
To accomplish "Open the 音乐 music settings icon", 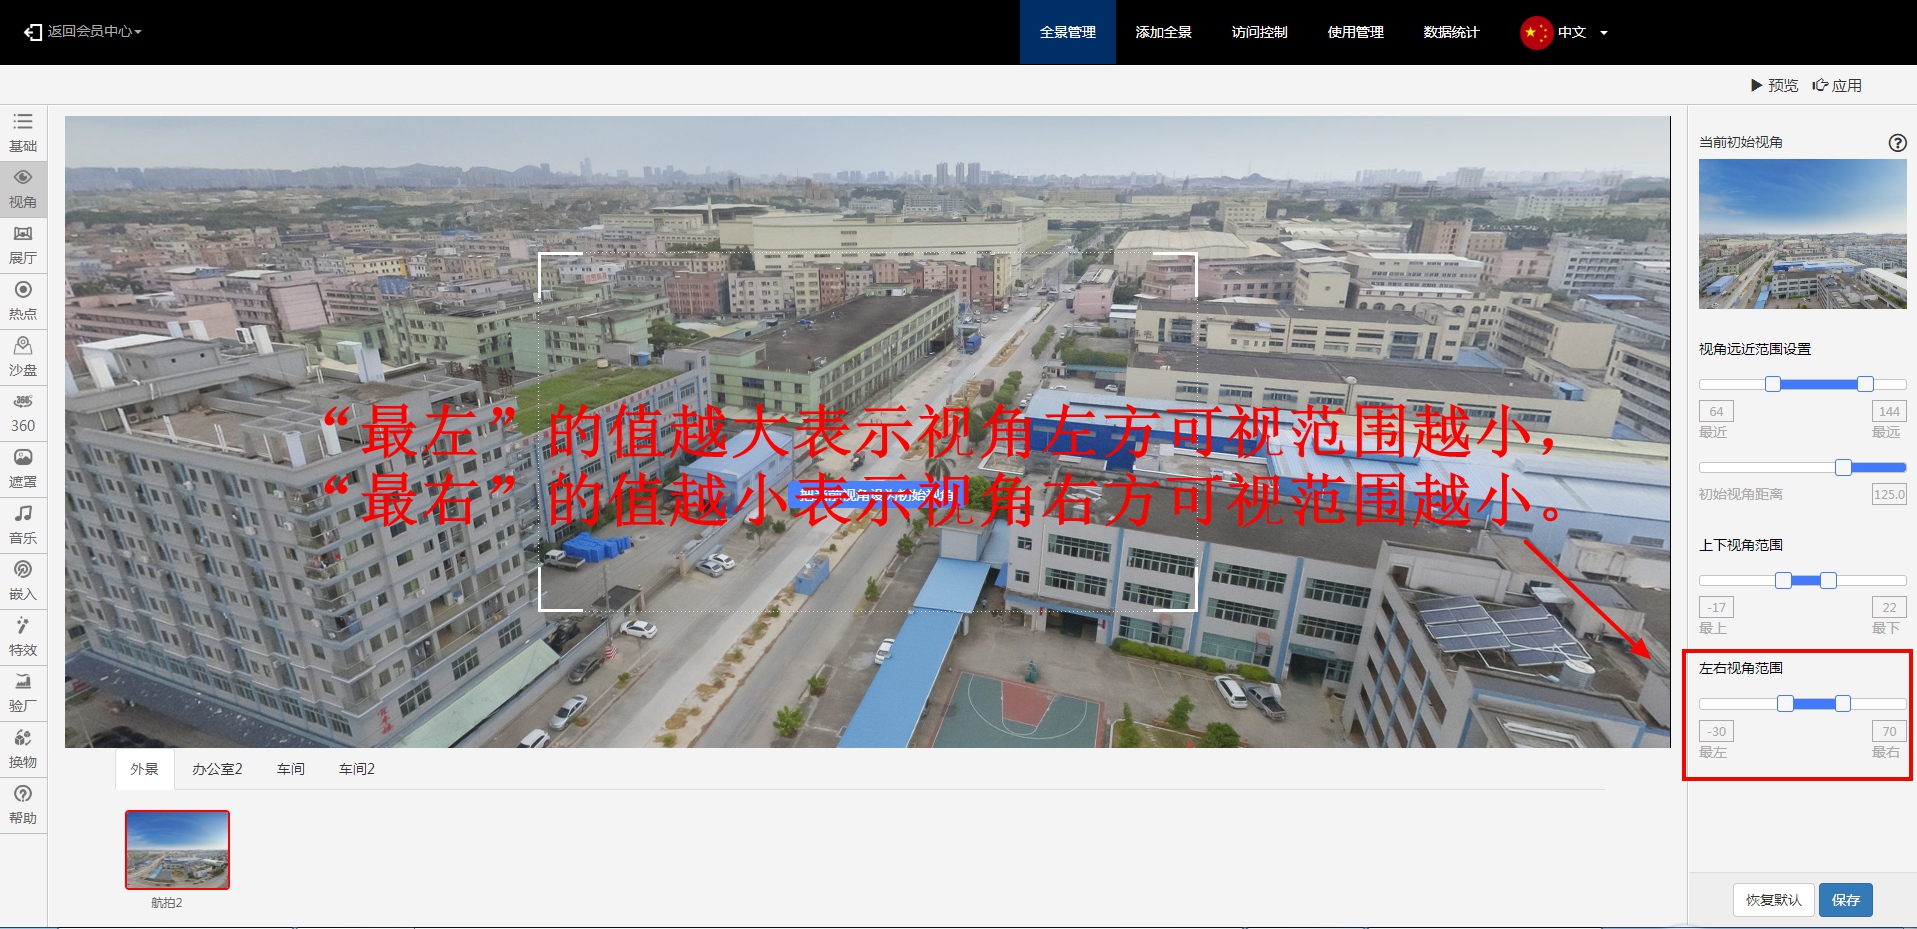I will tap(23, 524).
